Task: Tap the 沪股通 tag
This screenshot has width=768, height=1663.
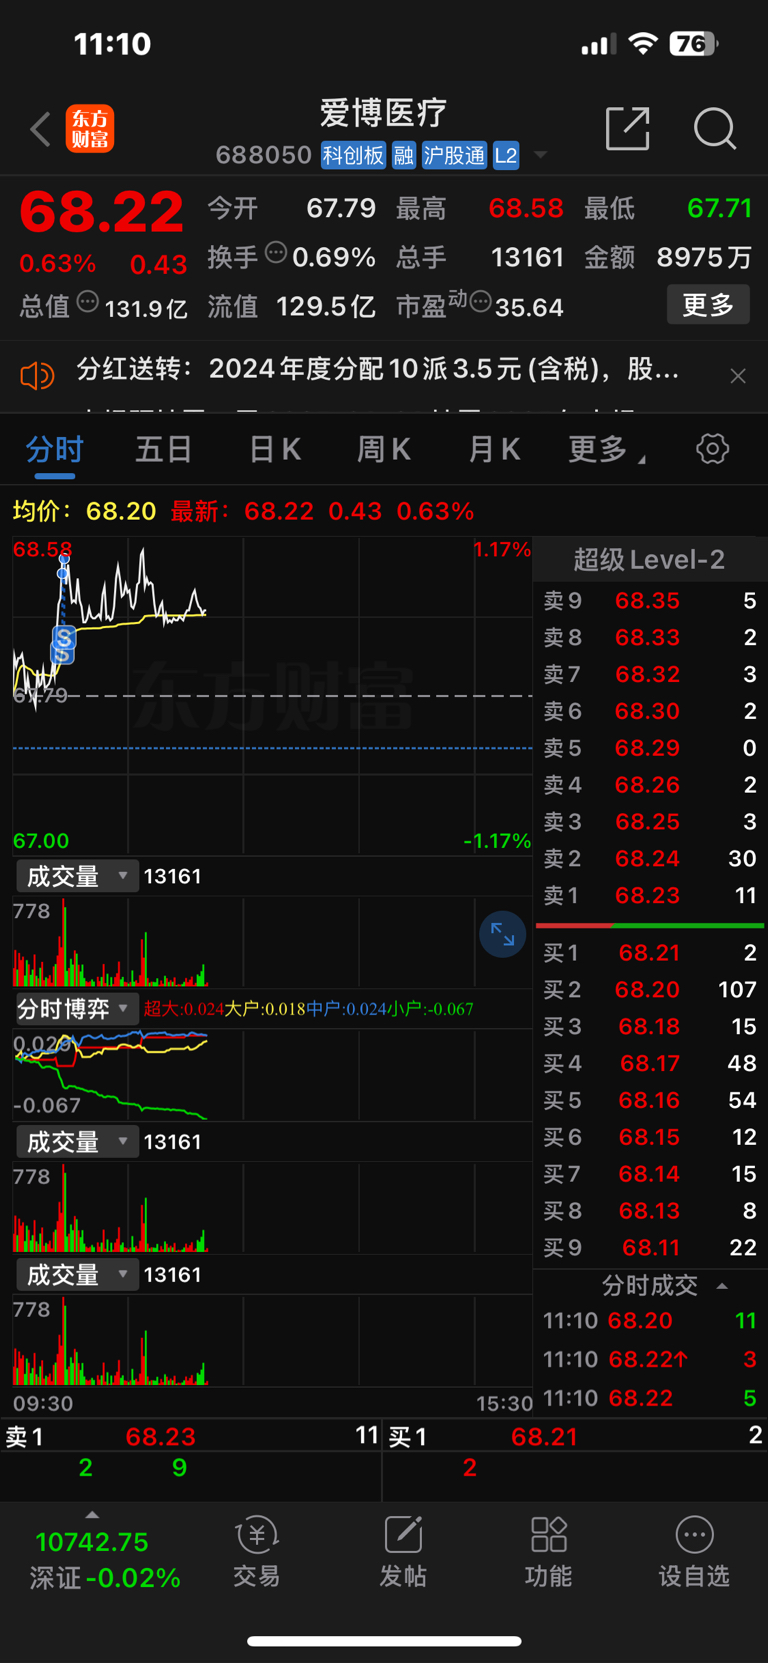Action: coord(455,155)
